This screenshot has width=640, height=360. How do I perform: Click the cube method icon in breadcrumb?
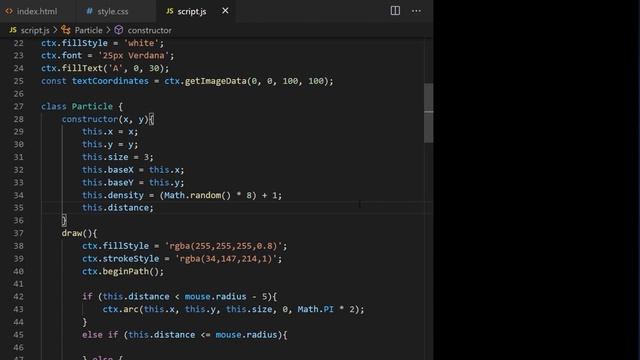(119, 30)
